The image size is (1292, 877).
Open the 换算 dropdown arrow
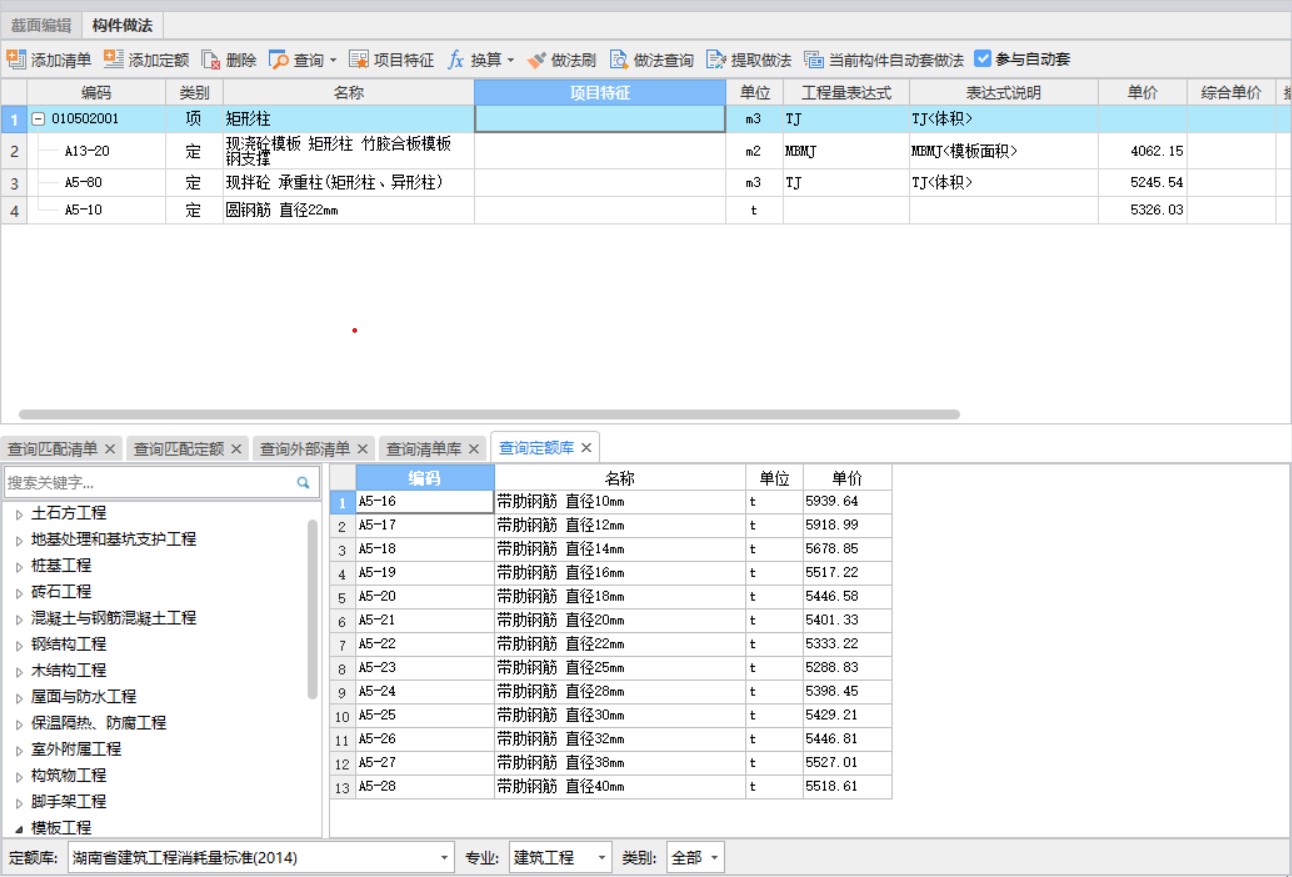click(x=510, y=60)
